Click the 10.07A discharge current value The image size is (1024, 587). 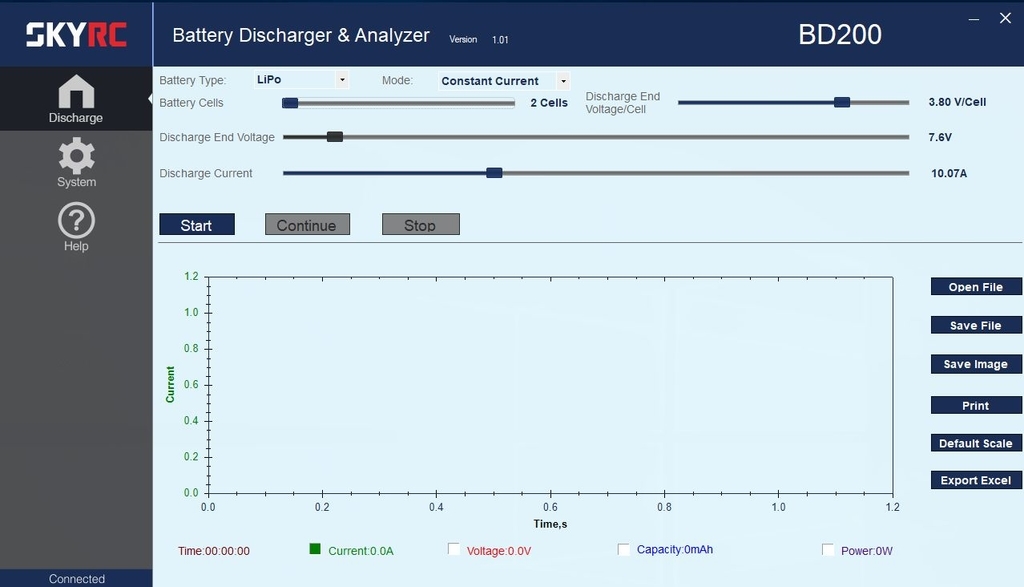pyautogui.click(x=949, y=173)
